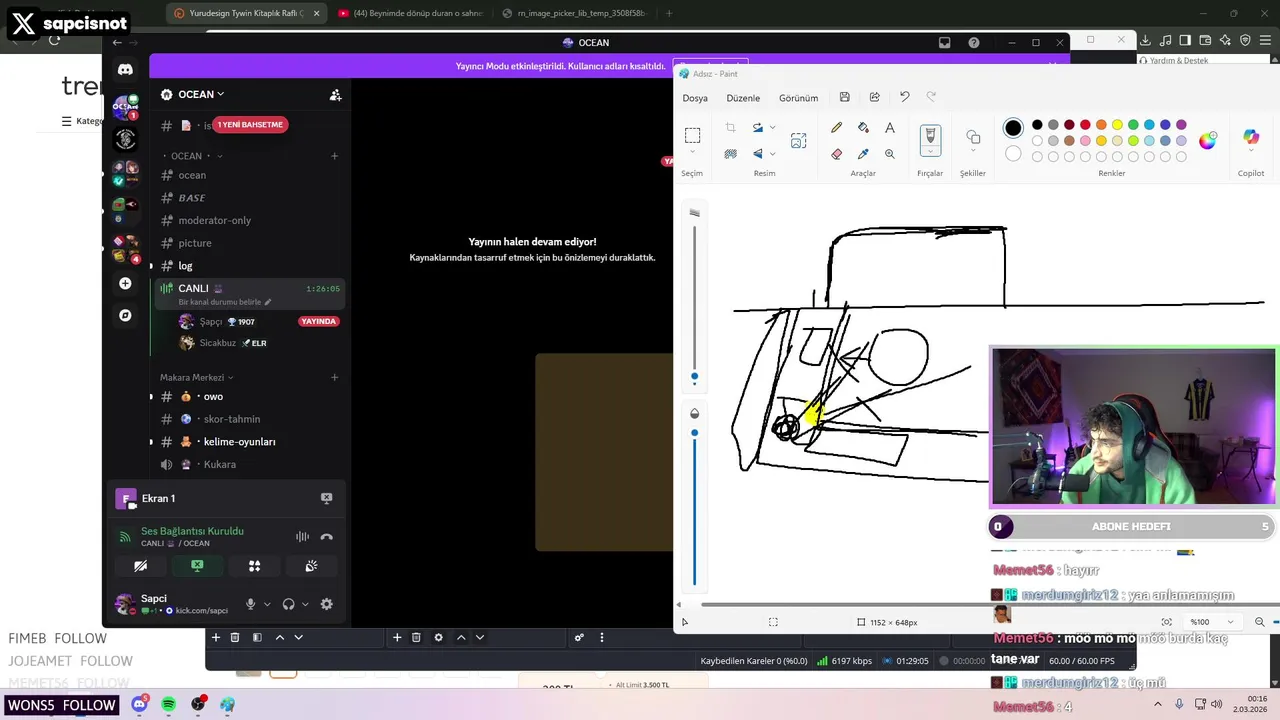Pick the yellow color swatch in Paint

pyautogui.click(x=1117, y=125)
